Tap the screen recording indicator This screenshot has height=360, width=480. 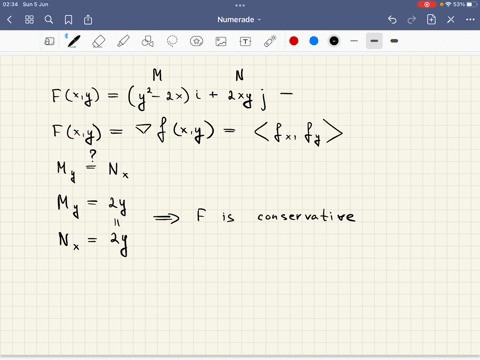pos(427,4)
